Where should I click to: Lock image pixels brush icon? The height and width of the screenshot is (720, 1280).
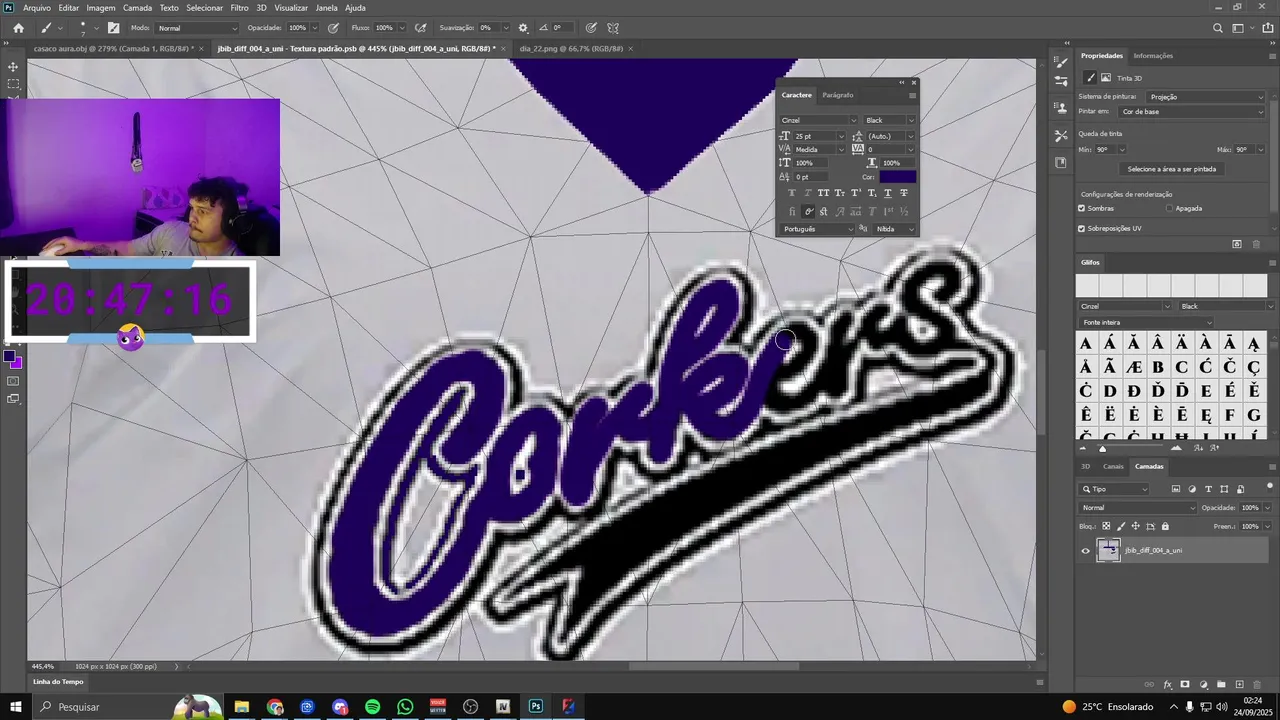click(1120, 526)
